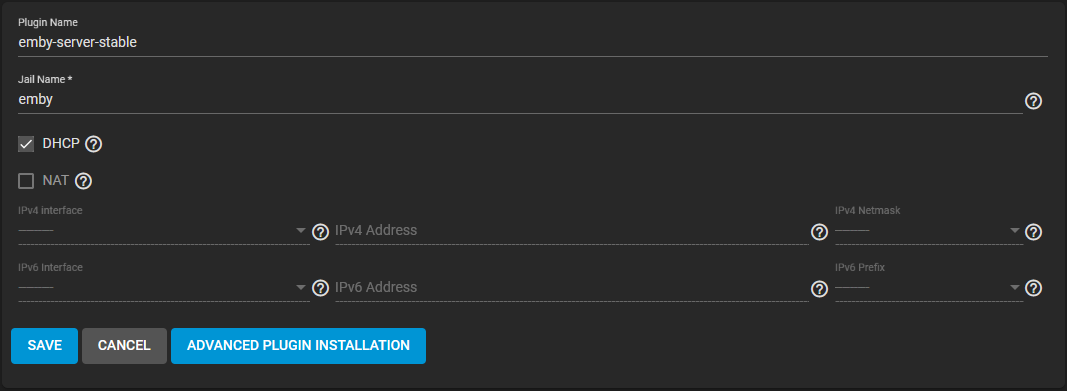This screenshot has width=1067, height=391.
Task: Open the IPv6 Interface dropdown
Action: tap(164, 287)
